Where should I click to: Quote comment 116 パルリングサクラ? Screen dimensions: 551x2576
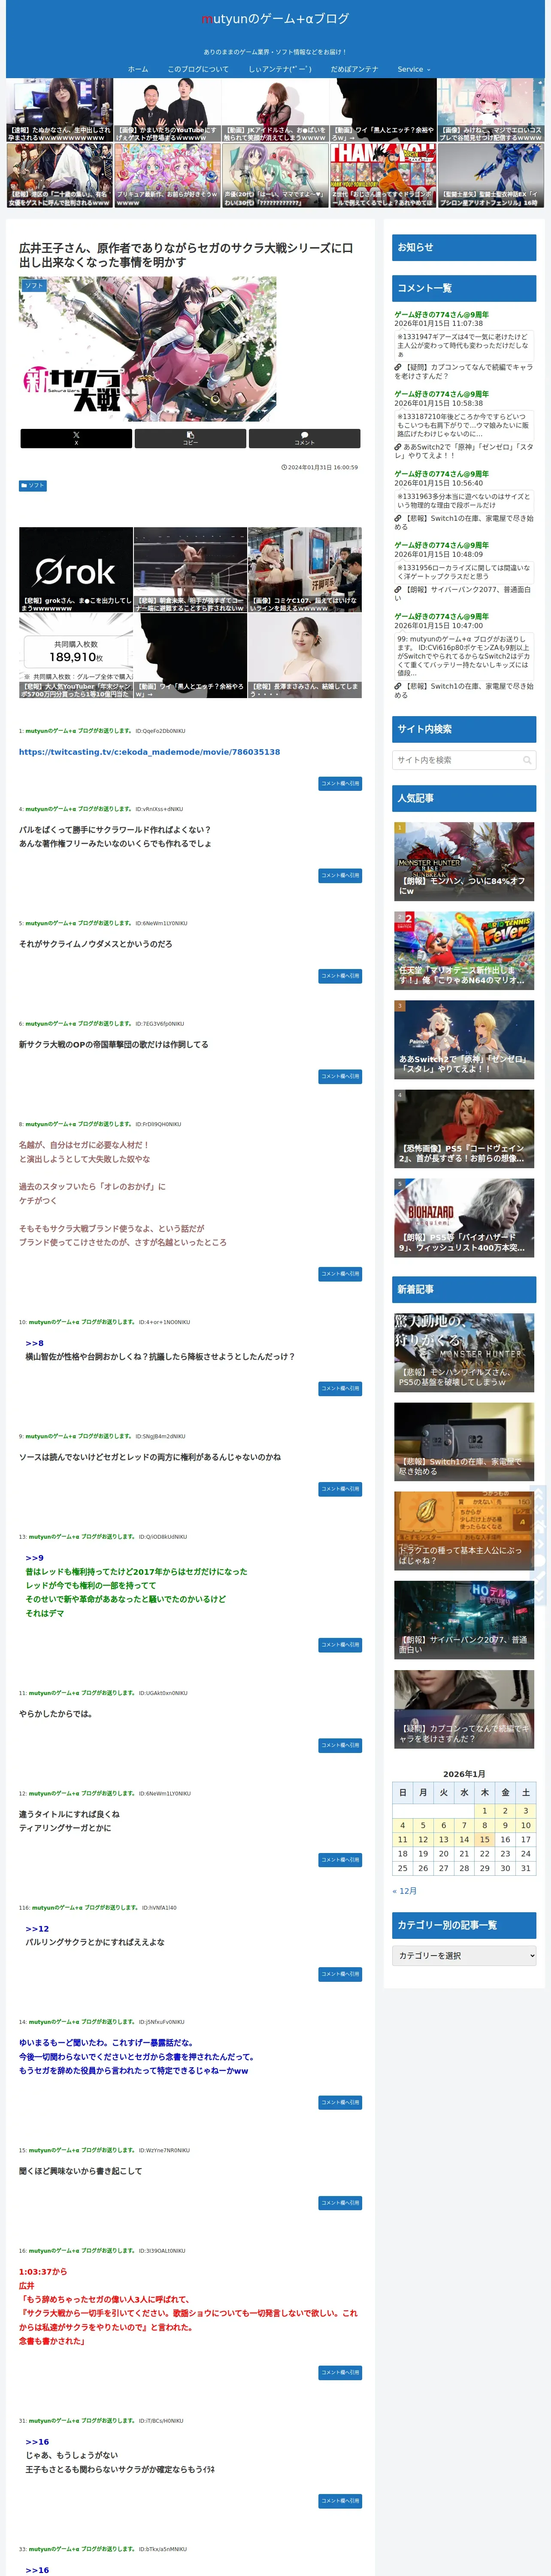340,1974
